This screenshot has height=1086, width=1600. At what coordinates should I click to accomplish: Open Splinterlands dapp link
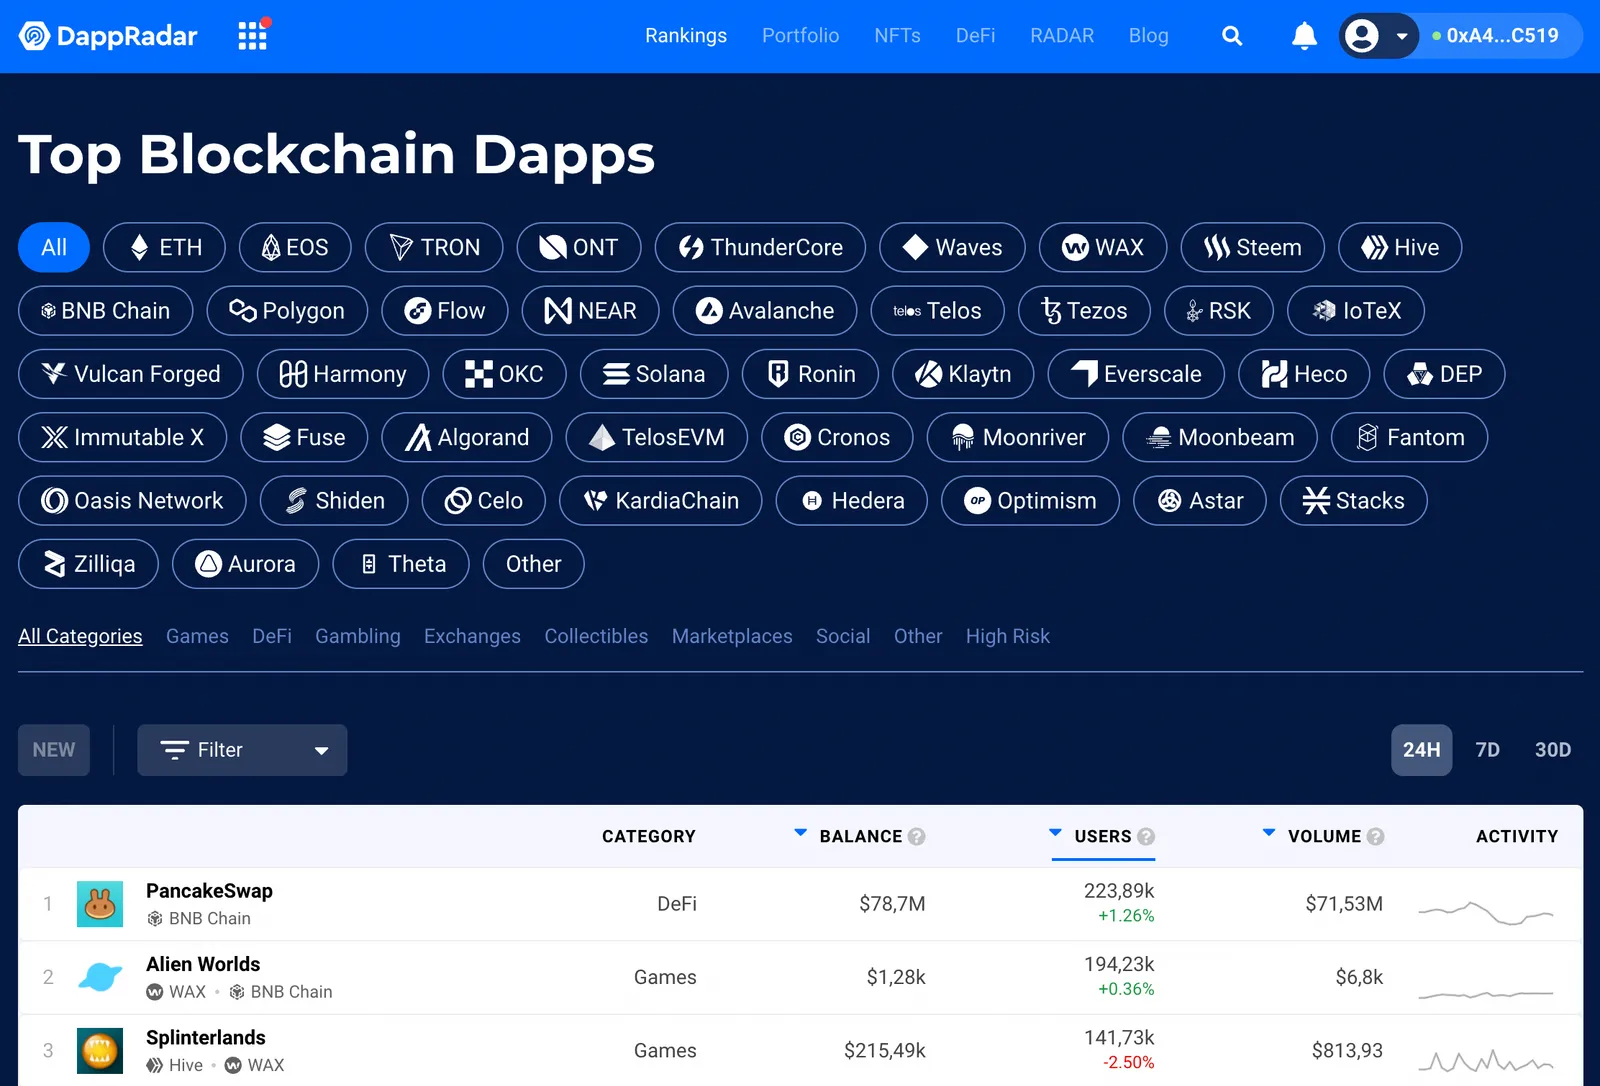206,1037
